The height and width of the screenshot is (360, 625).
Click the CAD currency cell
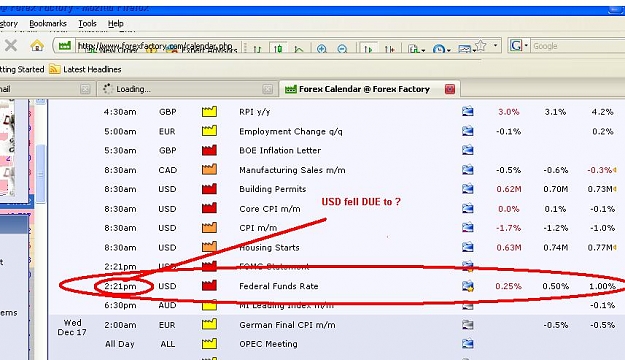click(x=167, y=170)
